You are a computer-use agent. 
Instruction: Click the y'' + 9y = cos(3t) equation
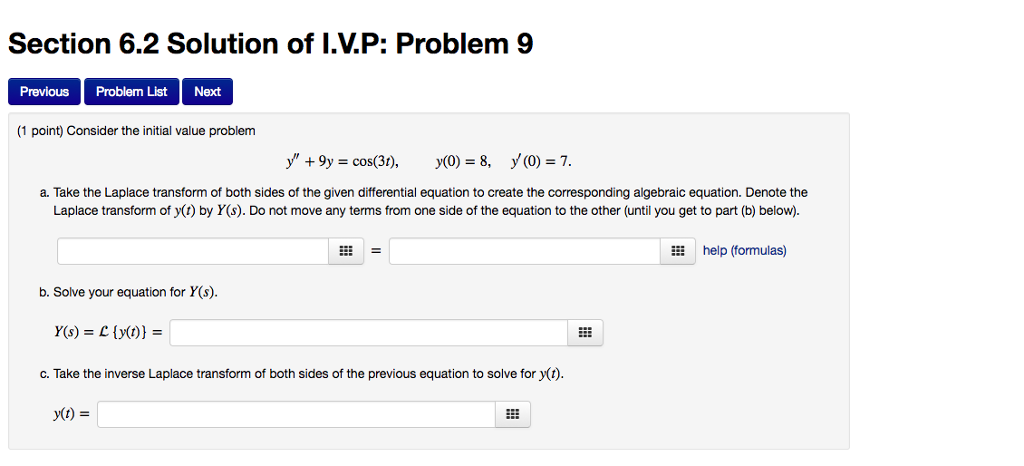[x=342, y=162]
